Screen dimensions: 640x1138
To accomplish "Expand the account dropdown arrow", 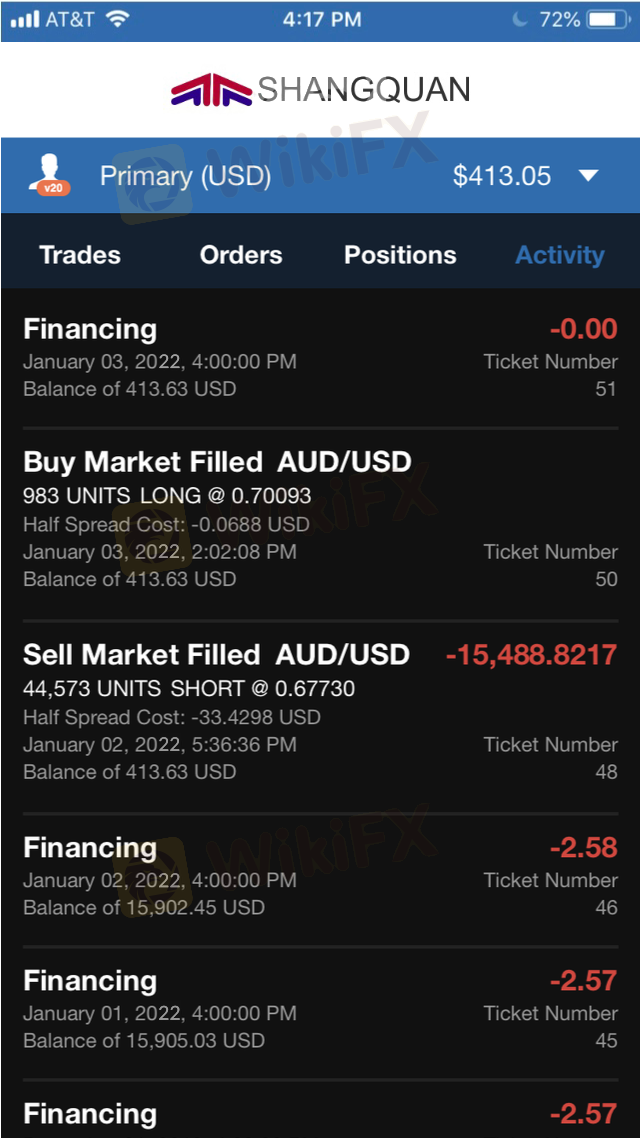I will 589,176.
